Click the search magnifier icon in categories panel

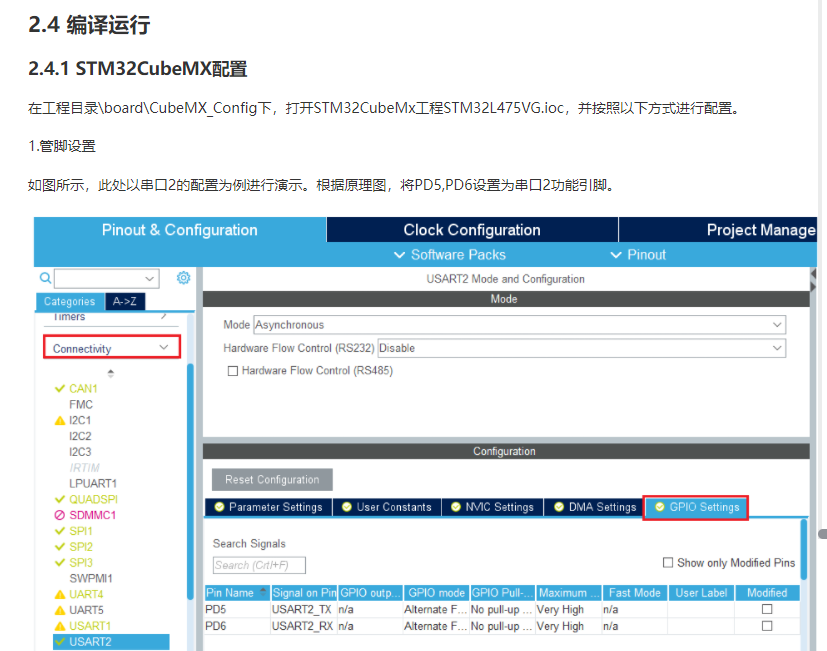[45, 277]
